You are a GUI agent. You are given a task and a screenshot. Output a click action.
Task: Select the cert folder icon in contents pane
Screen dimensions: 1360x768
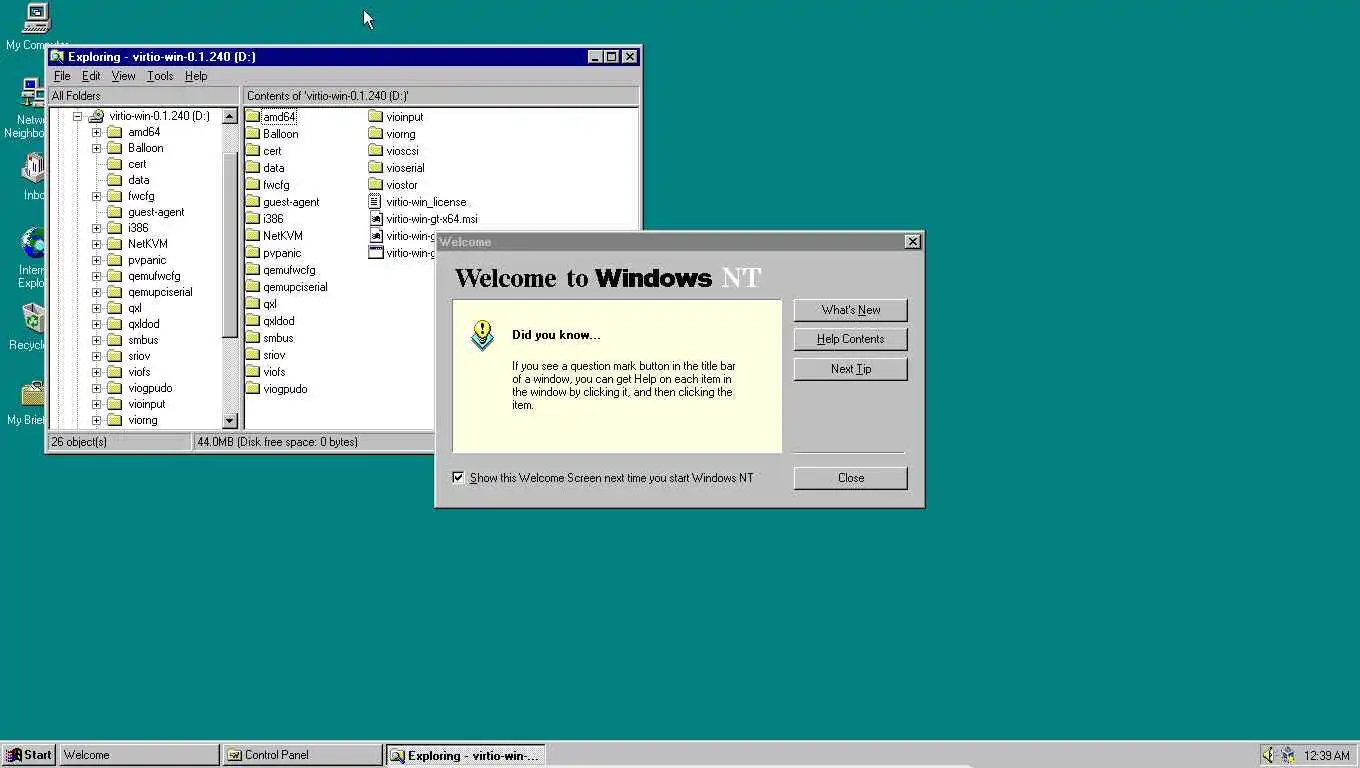pyautogui.click(x=252, y=151)
